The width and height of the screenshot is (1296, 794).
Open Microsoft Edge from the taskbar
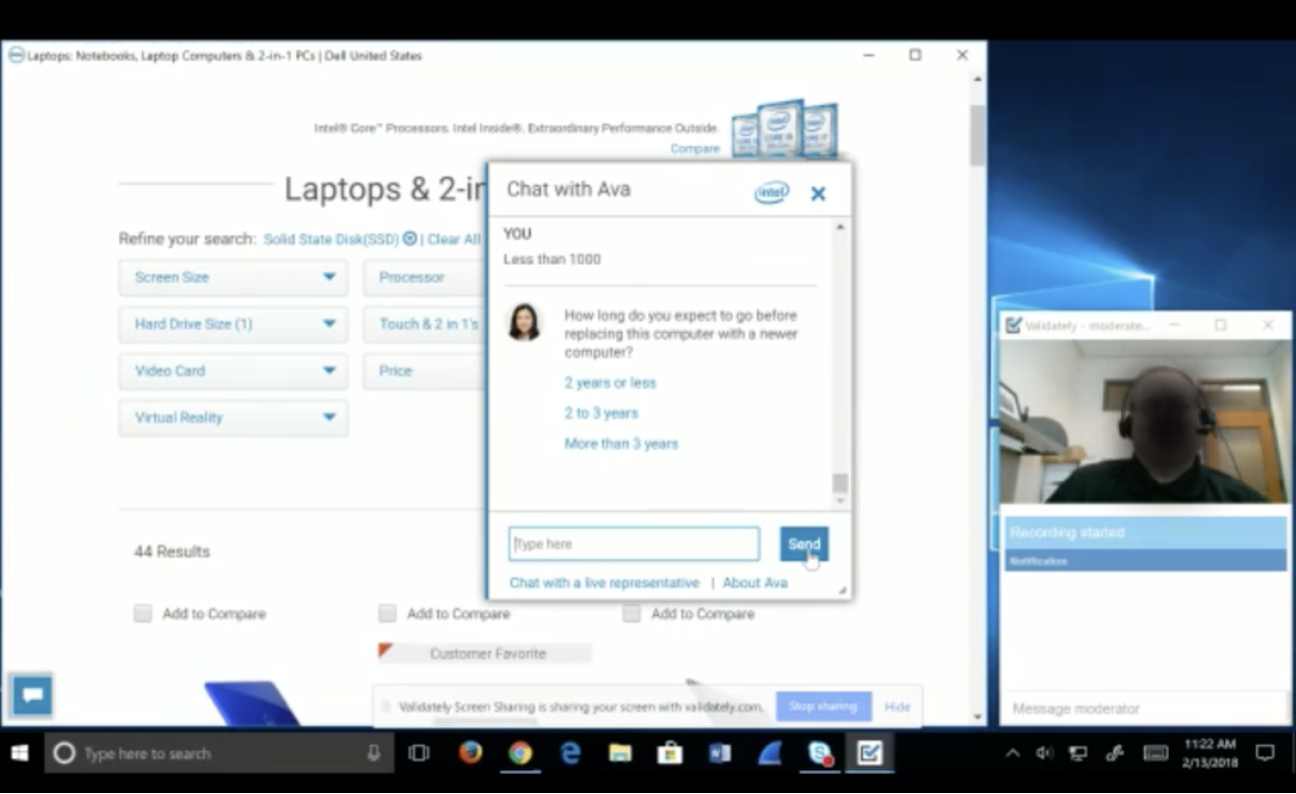pos(570,753)
